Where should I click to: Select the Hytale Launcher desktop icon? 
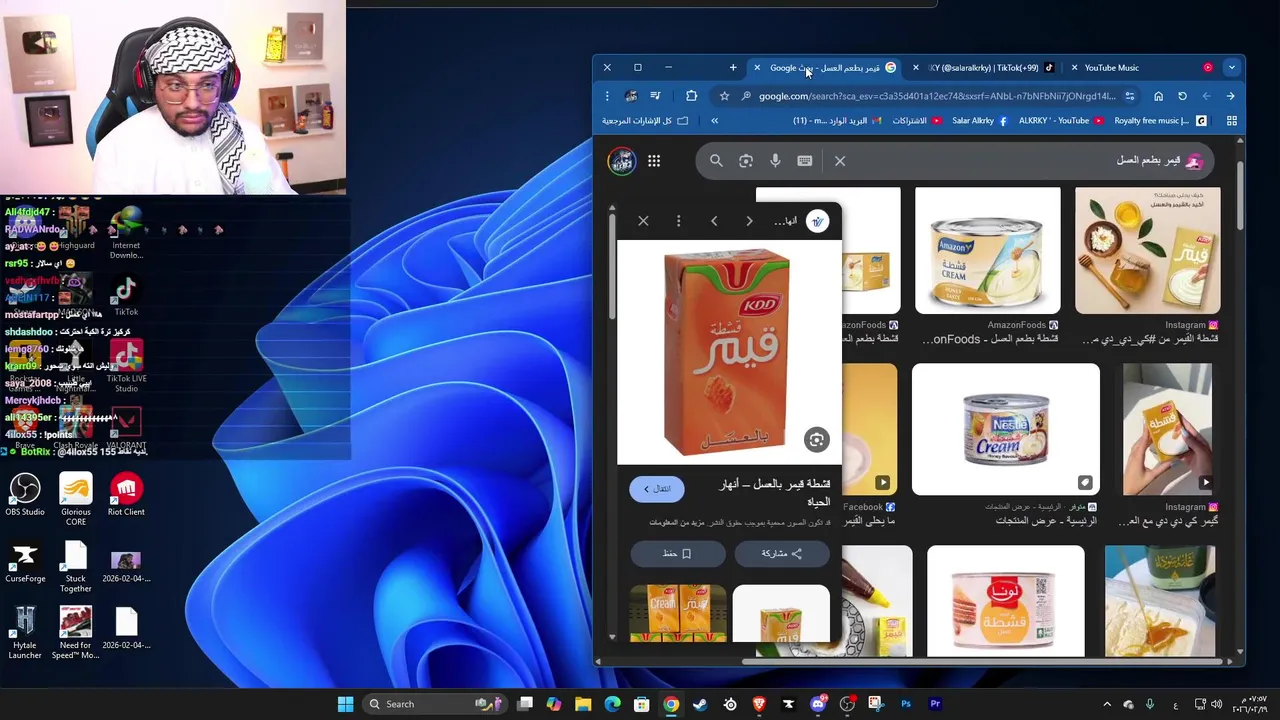click(x=25, y=634)
